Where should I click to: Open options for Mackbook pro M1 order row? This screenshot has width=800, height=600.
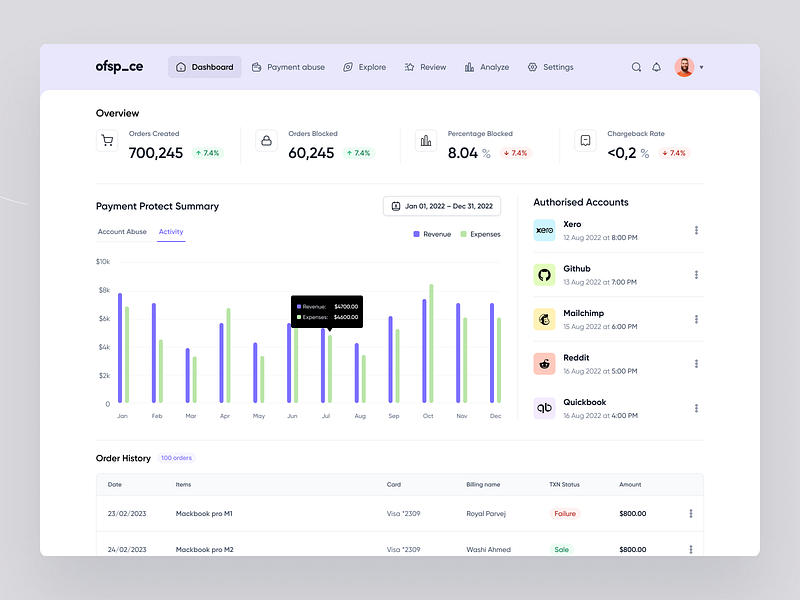point(689,513)
